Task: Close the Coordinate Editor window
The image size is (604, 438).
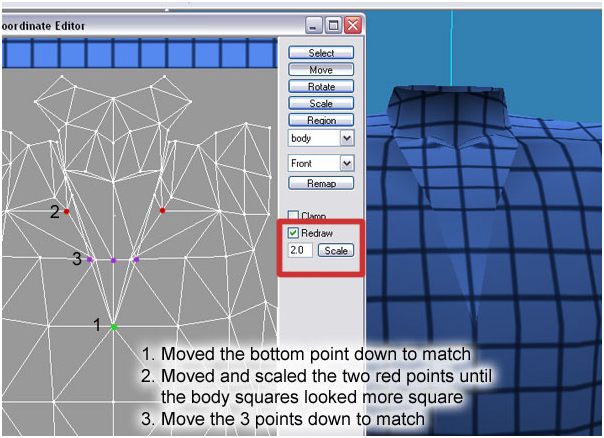Action: (353, 26)
